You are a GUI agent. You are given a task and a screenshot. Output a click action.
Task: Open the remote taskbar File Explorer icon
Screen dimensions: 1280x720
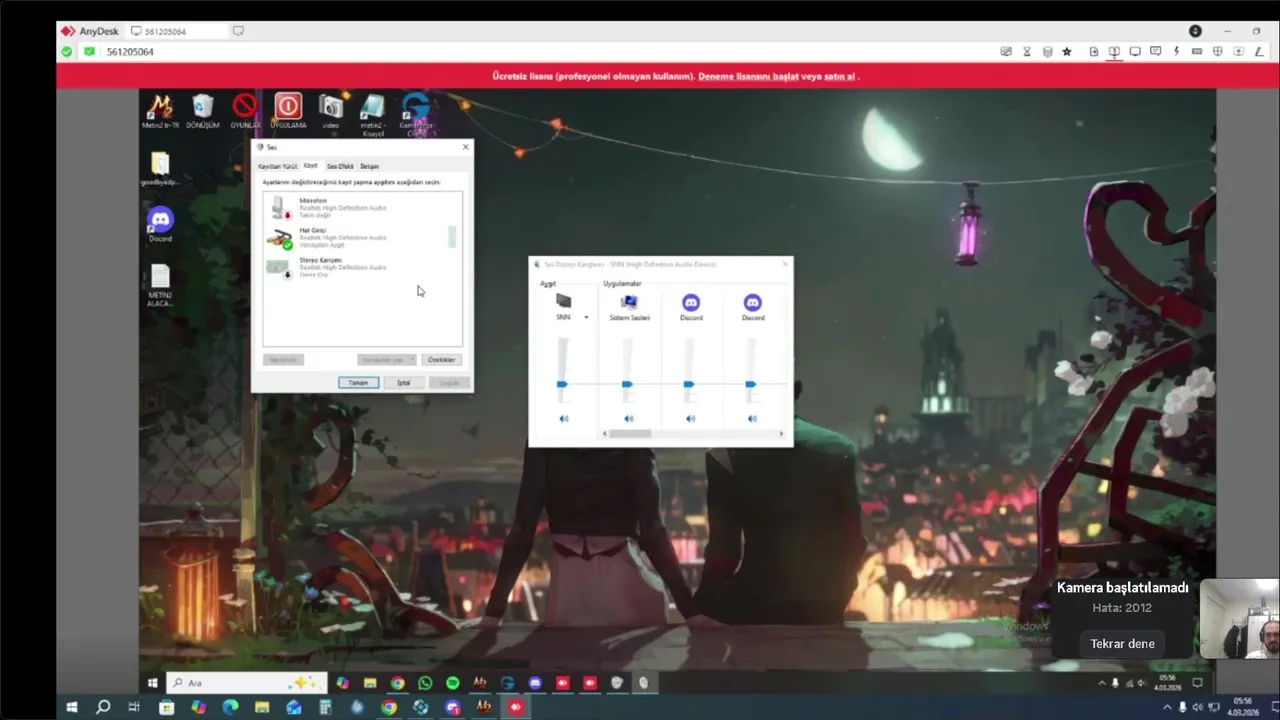[370, 683]
